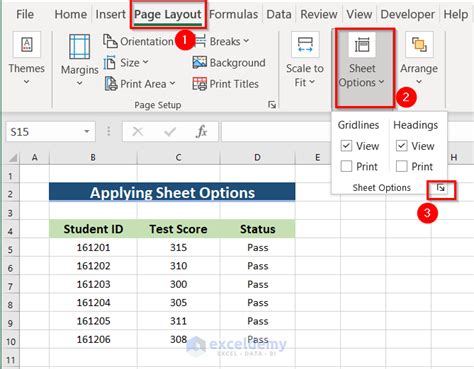This screenshot has height=369, width=474.
Task: Open the paper Size menu
Action: coord(126,63)
